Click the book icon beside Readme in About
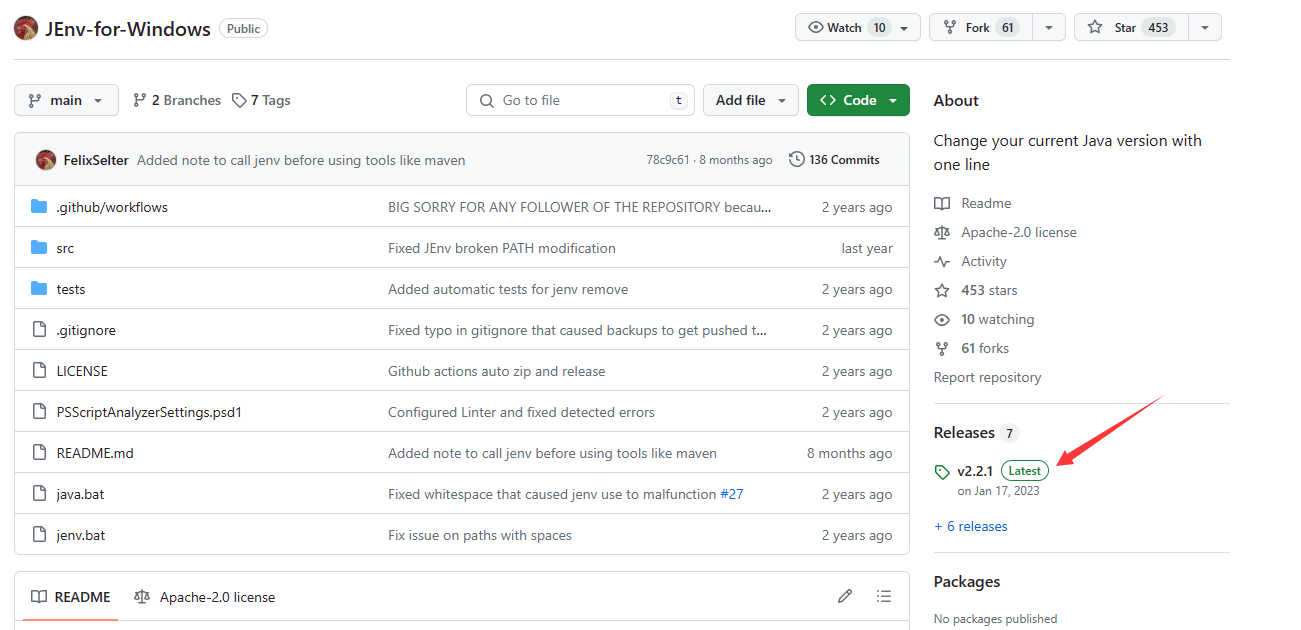This screenshot has width=1301, height=630. coord(942,203)
